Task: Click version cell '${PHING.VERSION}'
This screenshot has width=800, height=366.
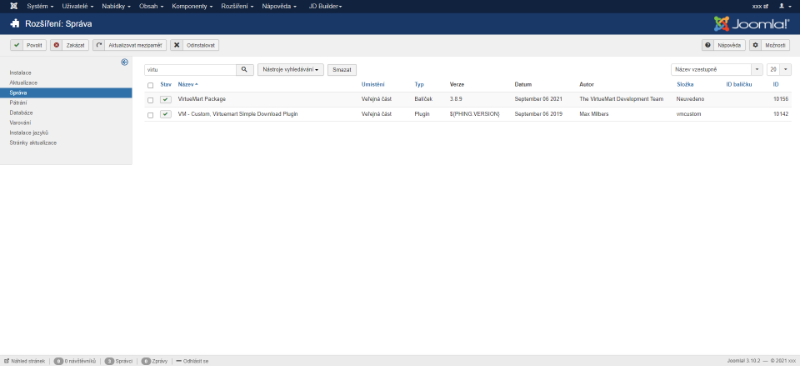Action: click(474, 114)
